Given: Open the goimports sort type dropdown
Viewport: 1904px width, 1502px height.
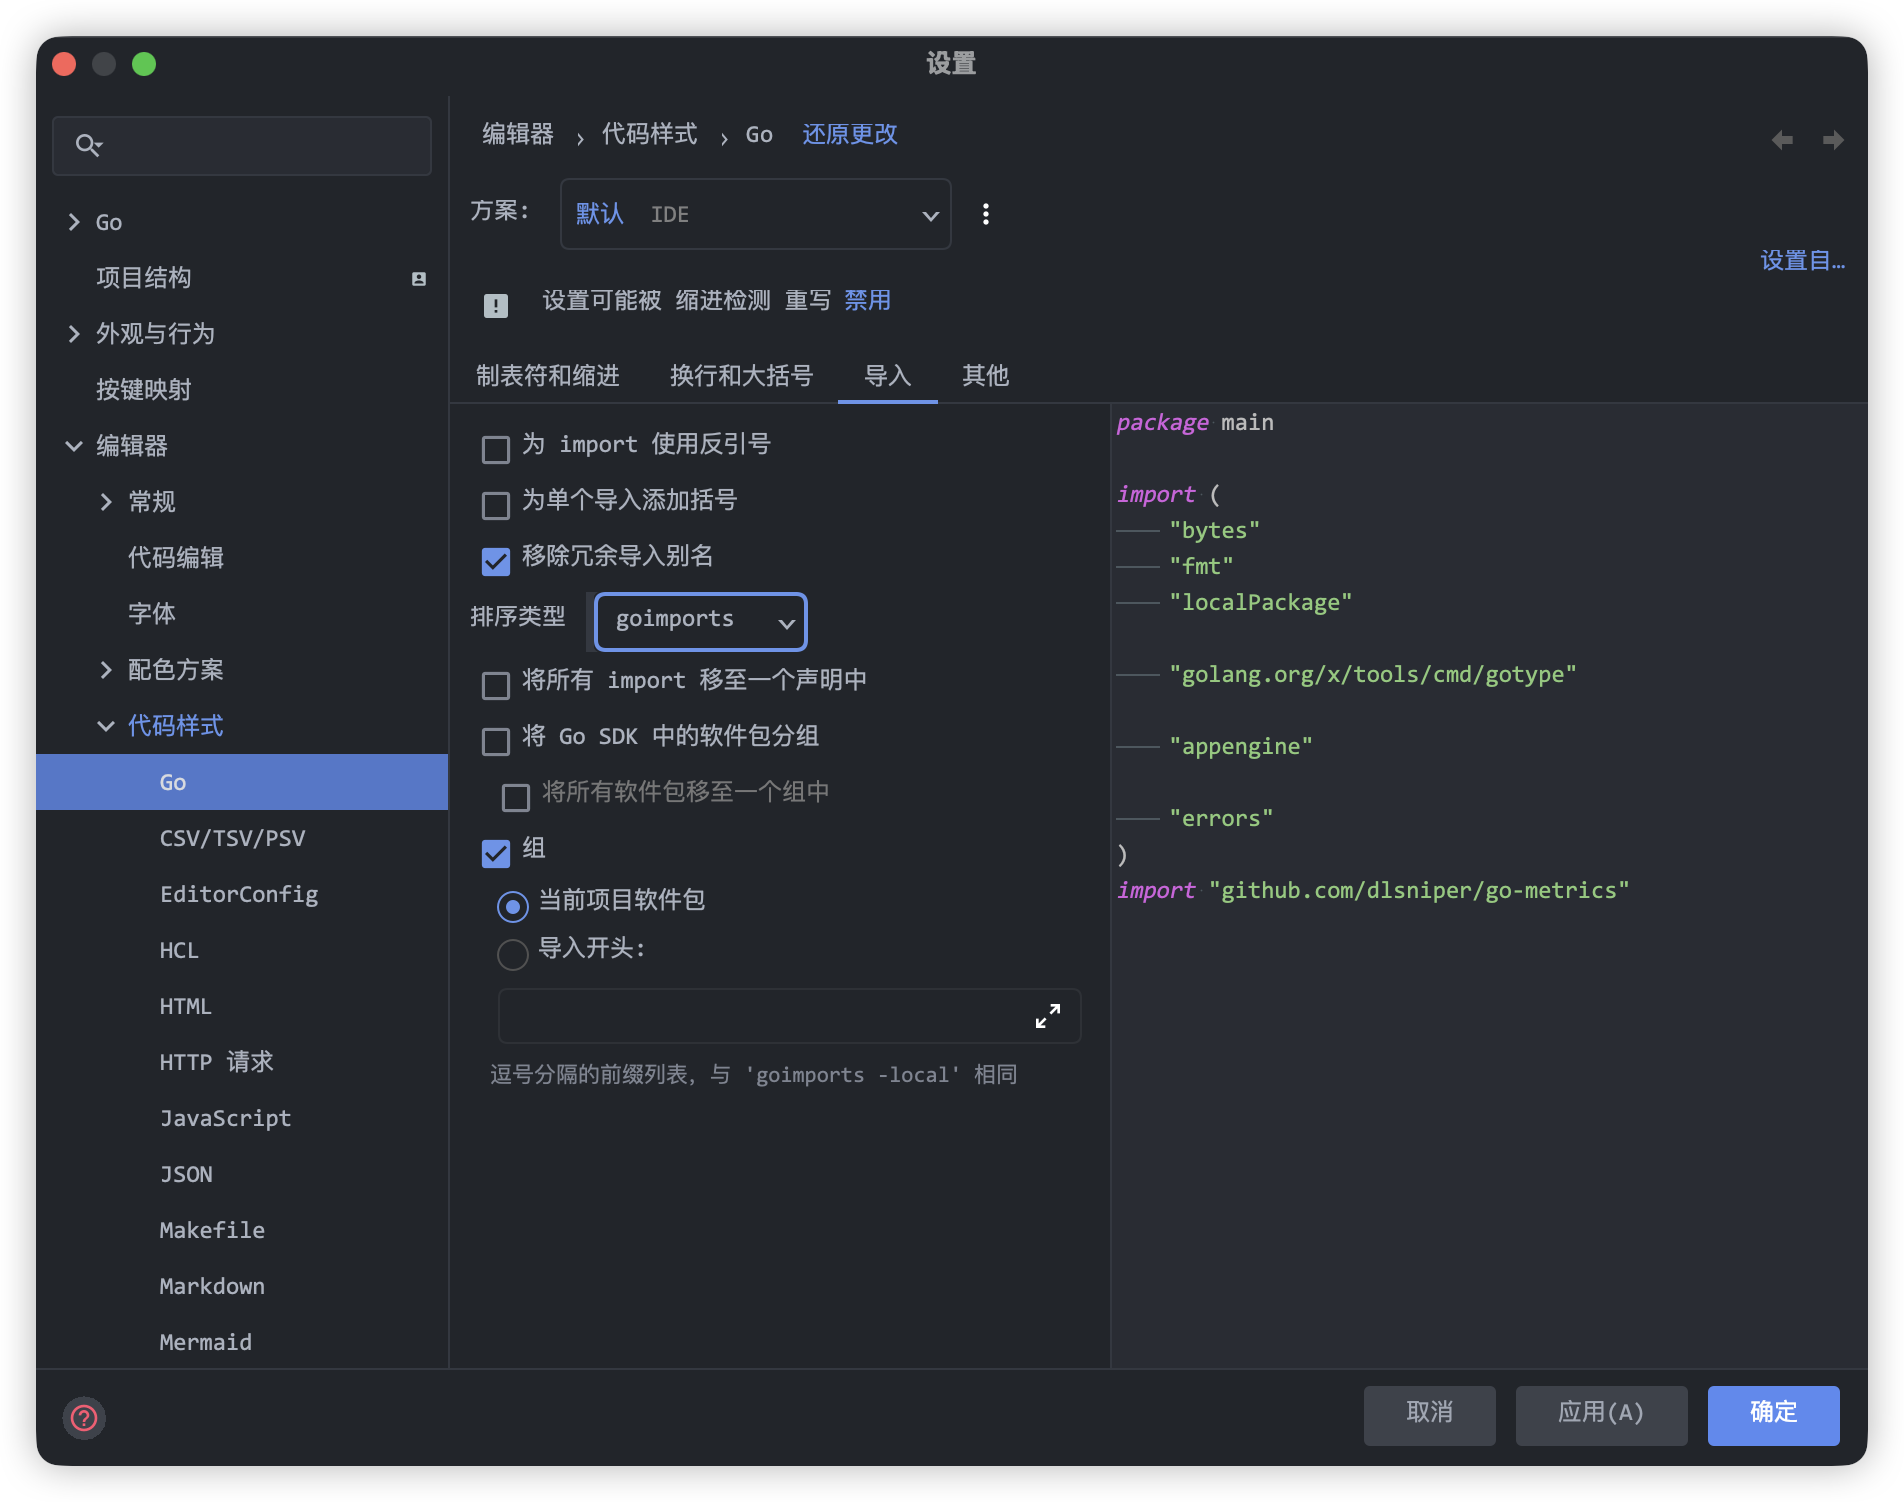Looking at the screenshot, I should coord(701,621).
